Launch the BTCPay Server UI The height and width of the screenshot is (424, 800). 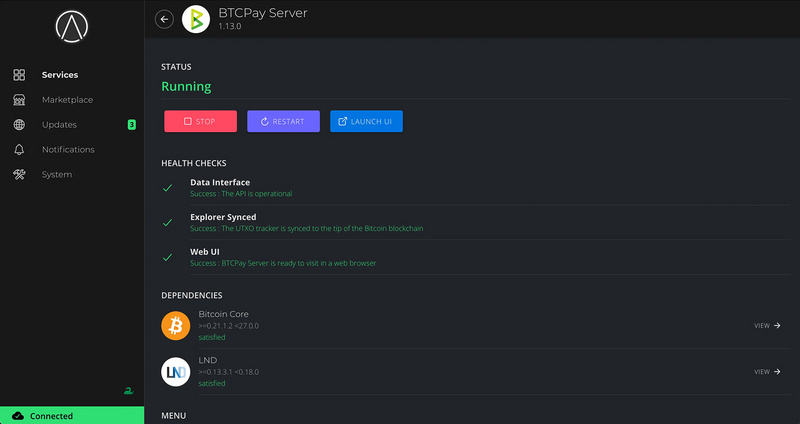366,121
